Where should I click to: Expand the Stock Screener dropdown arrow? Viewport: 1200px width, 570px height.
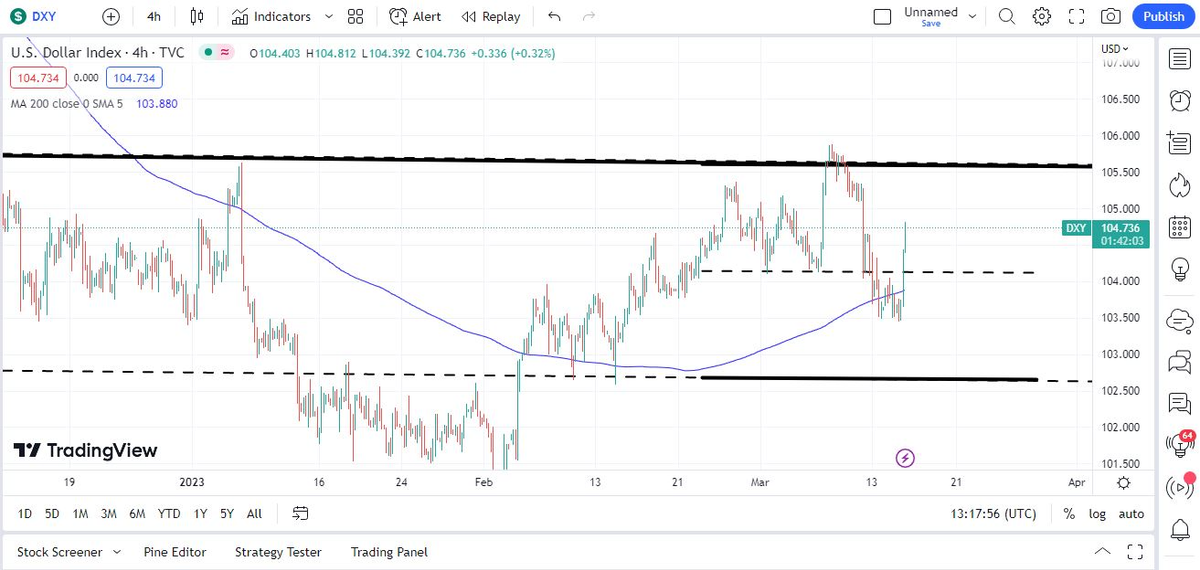(x=117, y=552)
